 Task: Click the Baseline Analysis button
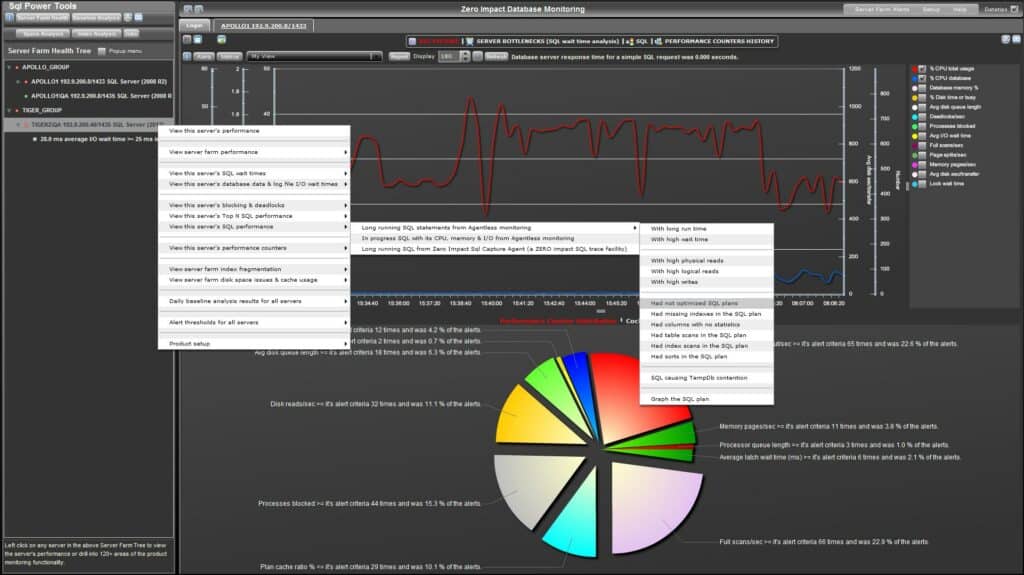point(96,18)
